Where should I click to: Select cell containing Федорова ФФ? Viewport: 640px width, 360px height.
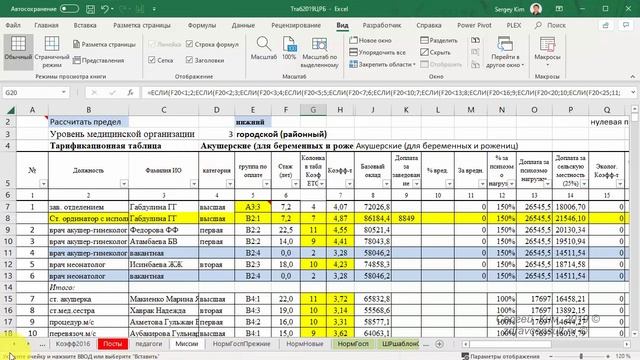point(164,230)
